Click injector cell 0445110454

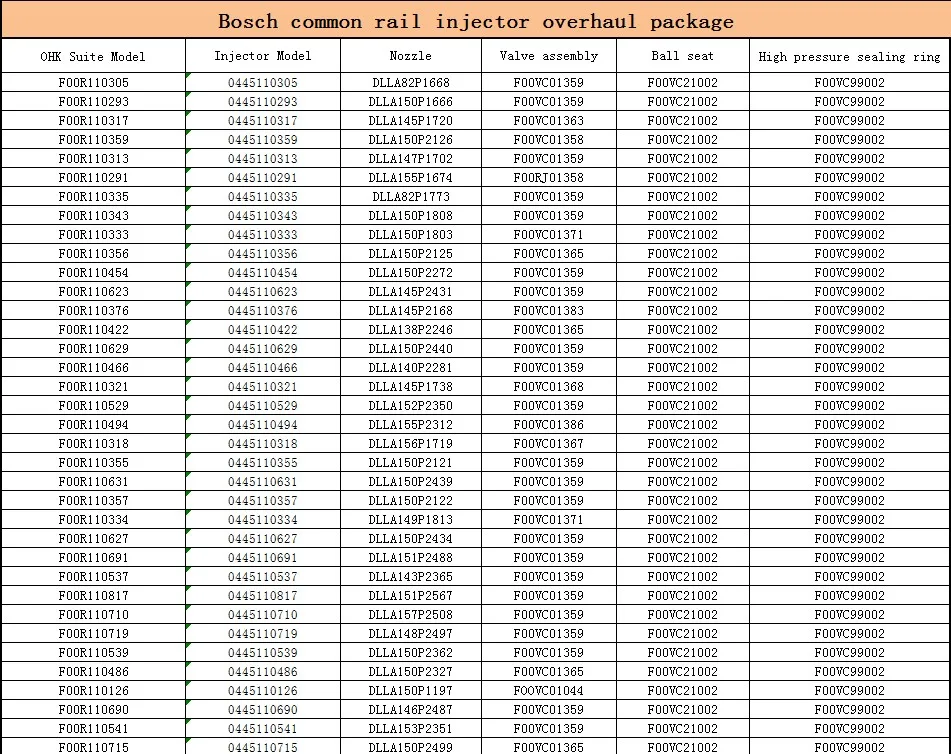263,272
